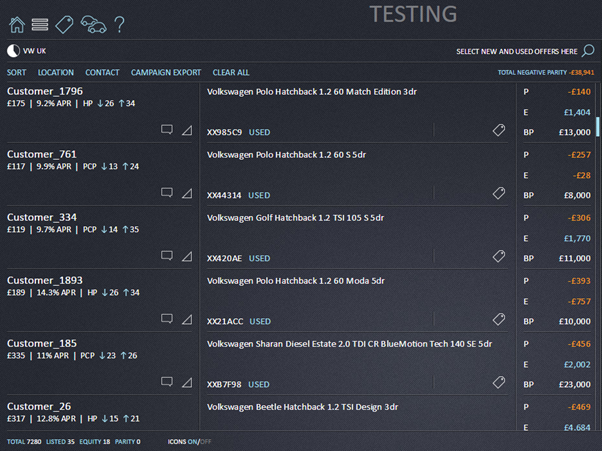Click Select New and Used Offers Here
The width and height of the screenshot is (602, 451).
point(517,51)
